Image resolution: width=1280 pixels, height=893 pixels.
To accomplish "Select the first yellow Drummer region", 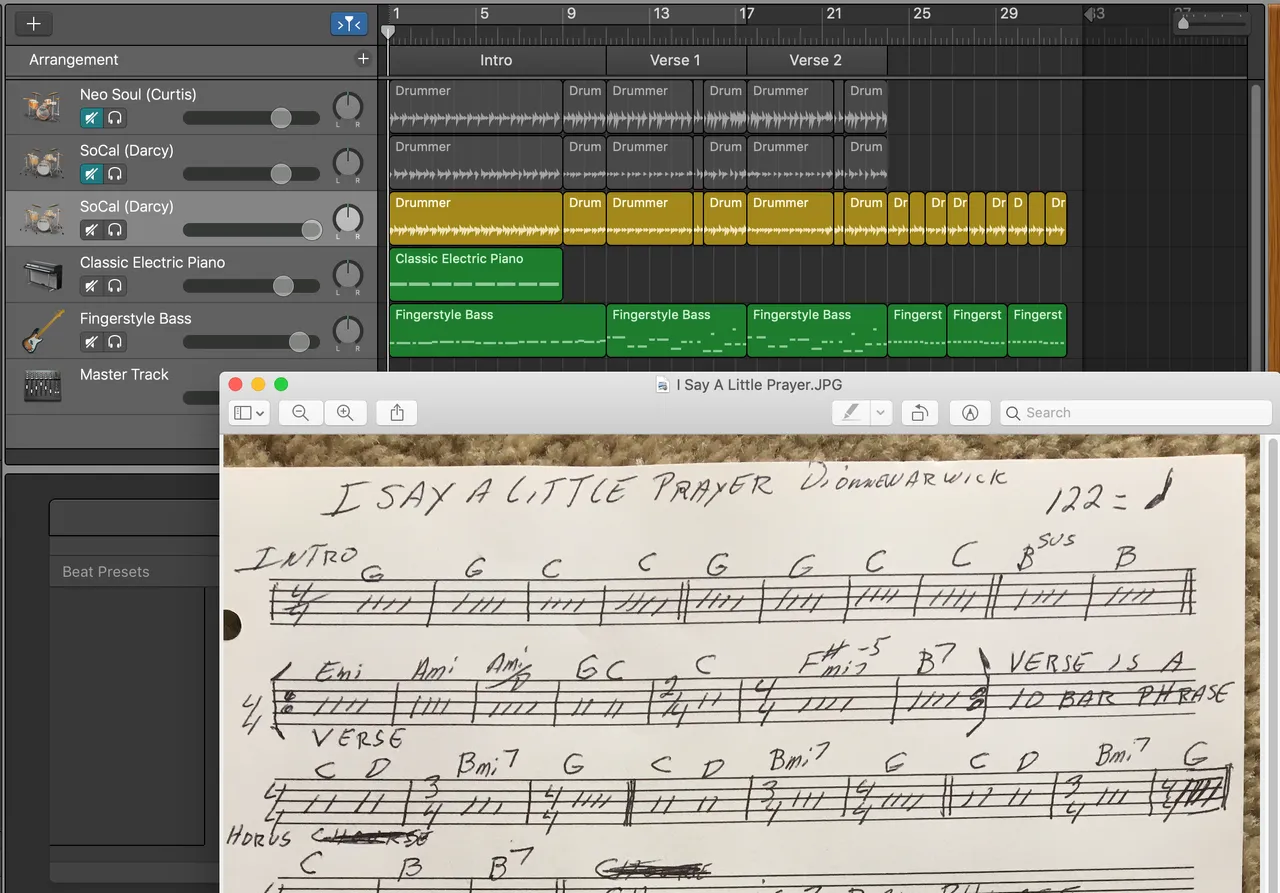I will (x=476, y=219).
